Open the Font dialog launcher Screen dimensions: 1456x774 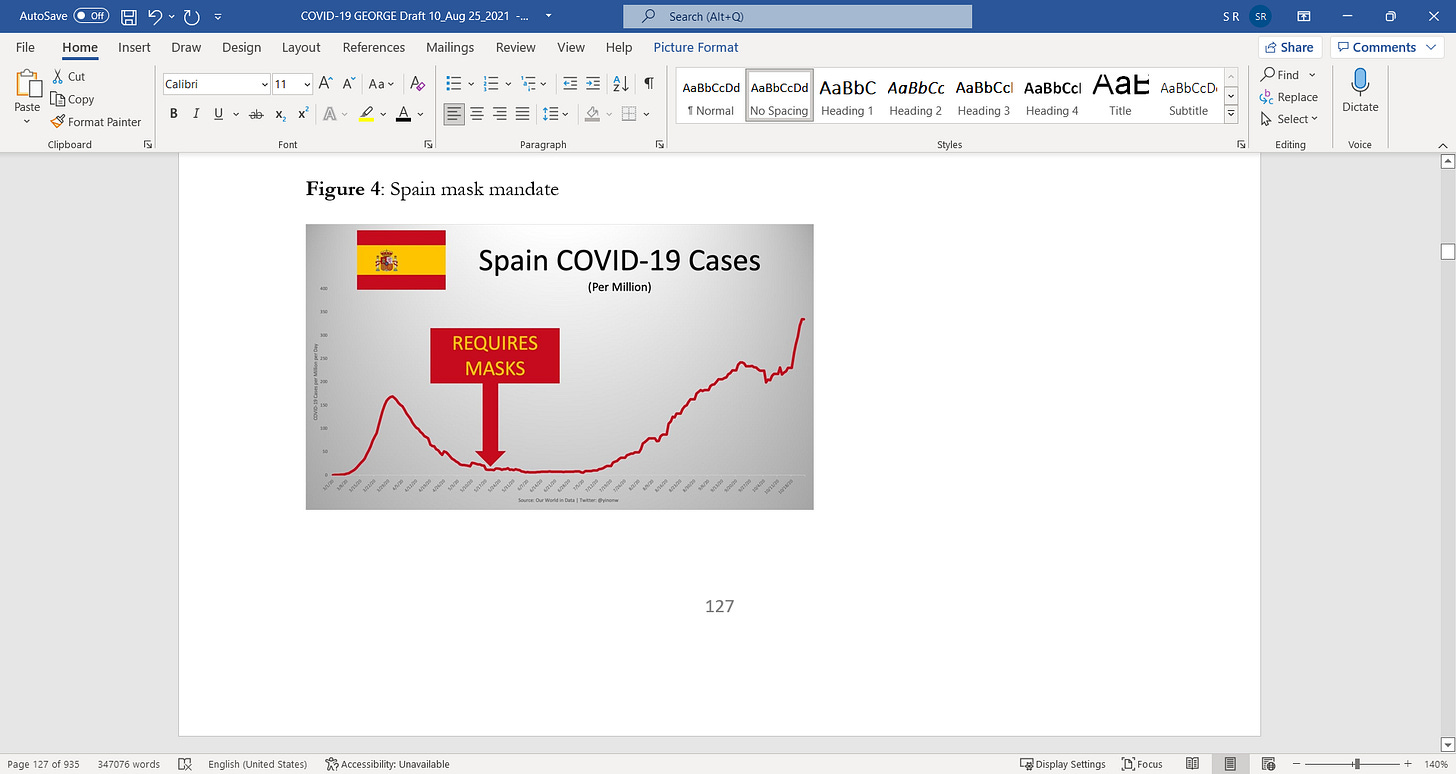[x=428, y=145]
